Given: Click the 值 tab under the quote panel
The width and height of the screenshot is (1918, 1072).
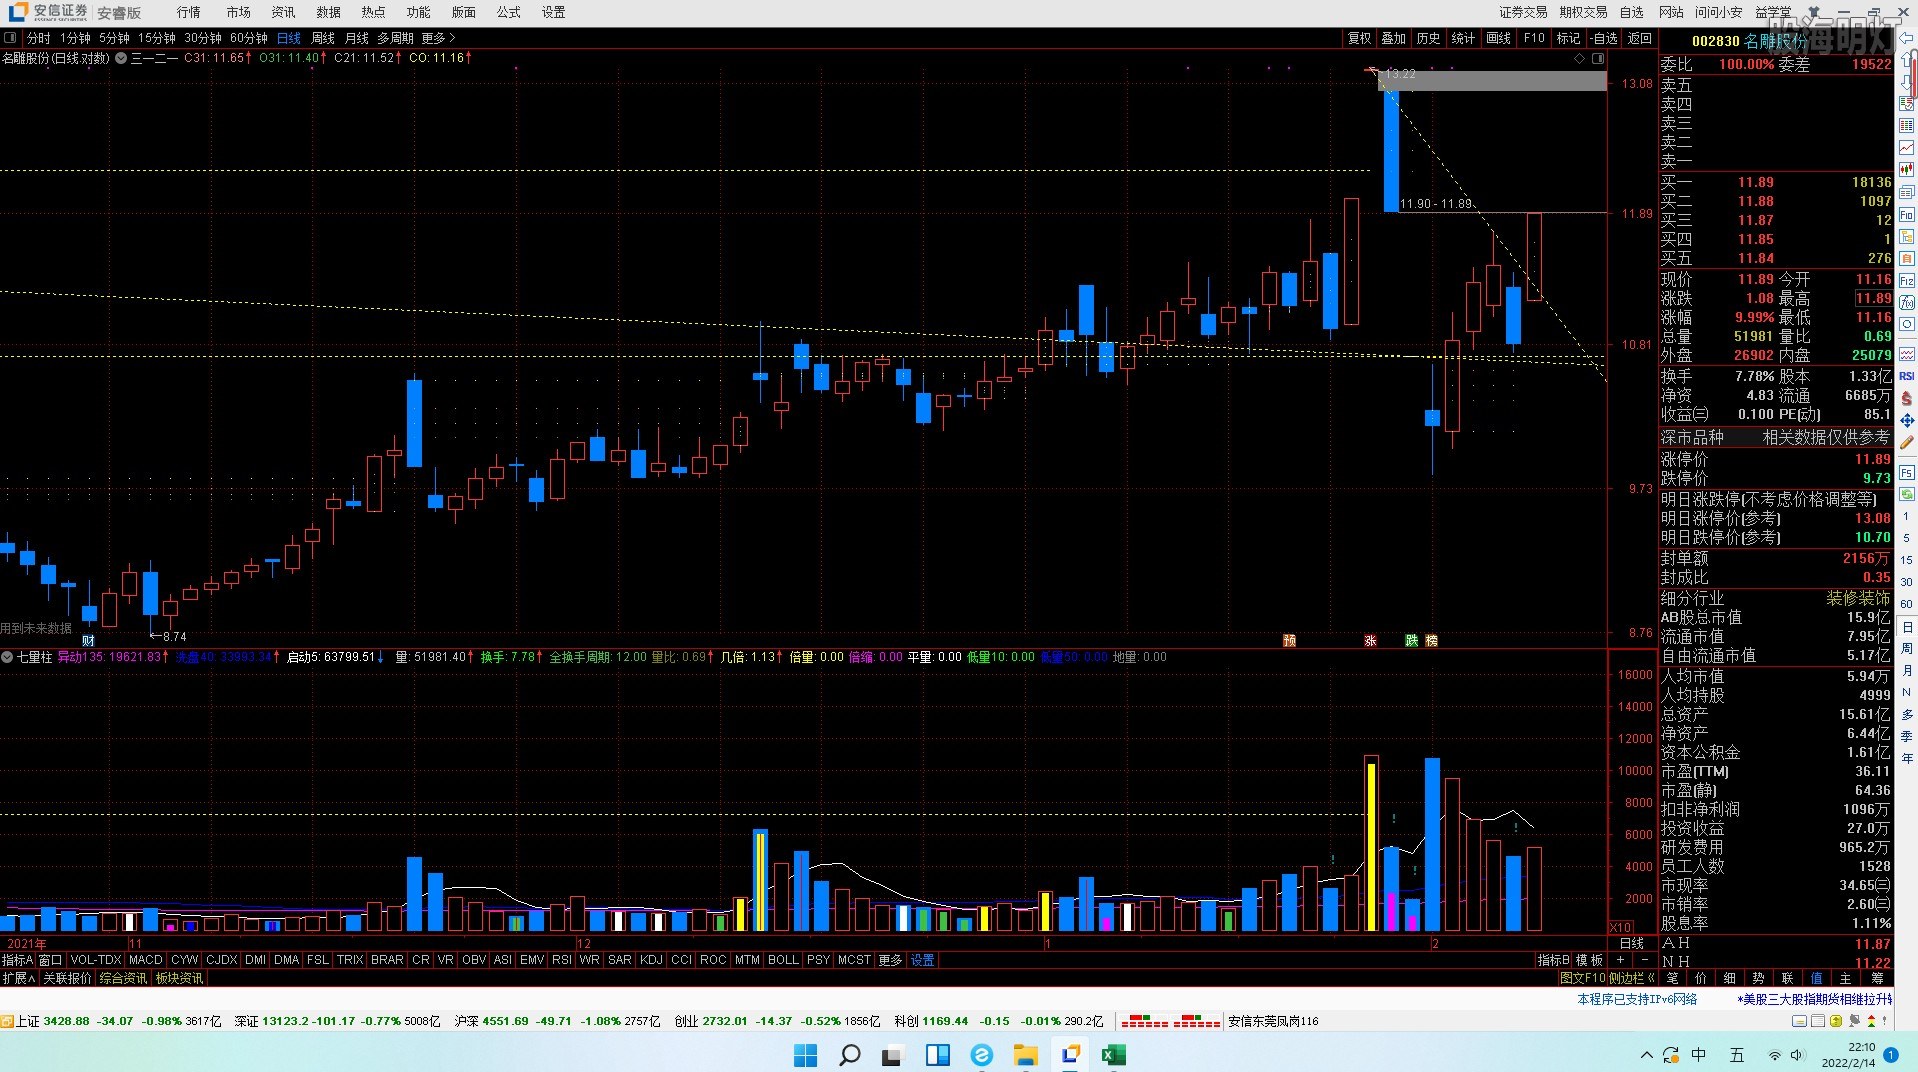Looking at the screenshot, I should pos(1816,978).
